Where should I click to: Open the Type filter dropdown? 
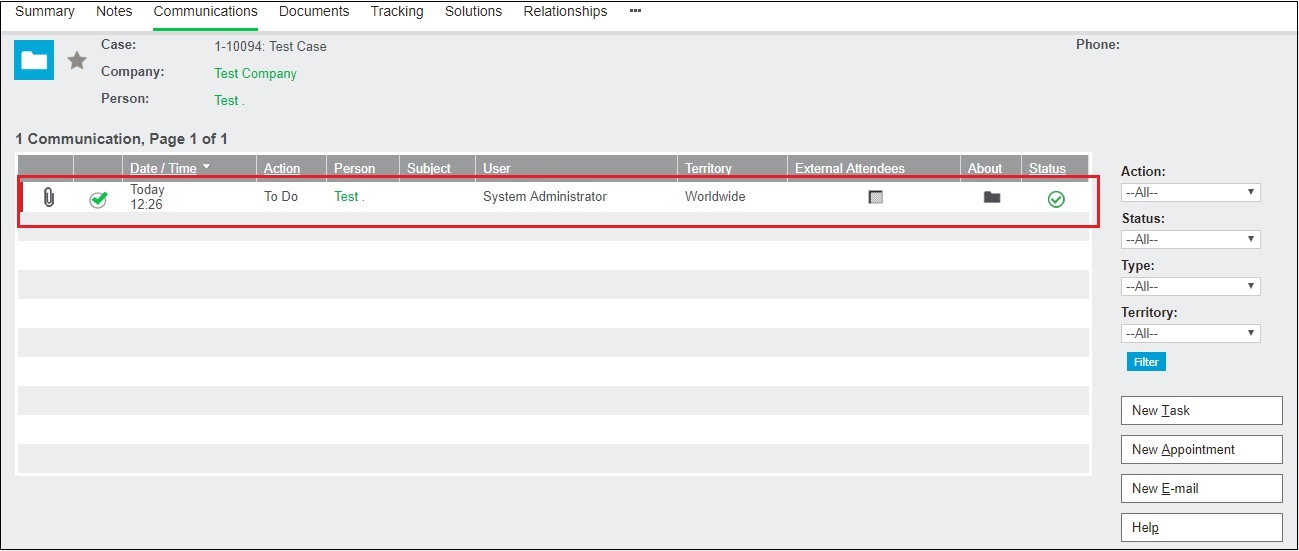click(1190, 286)
